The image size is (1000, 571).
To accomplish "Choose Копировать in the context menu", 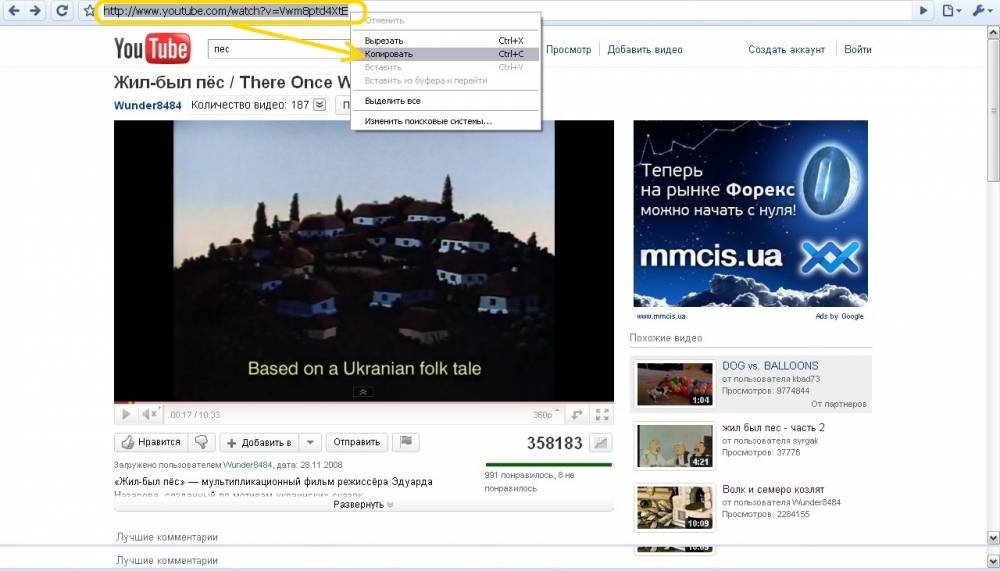I will coord(445,54).
